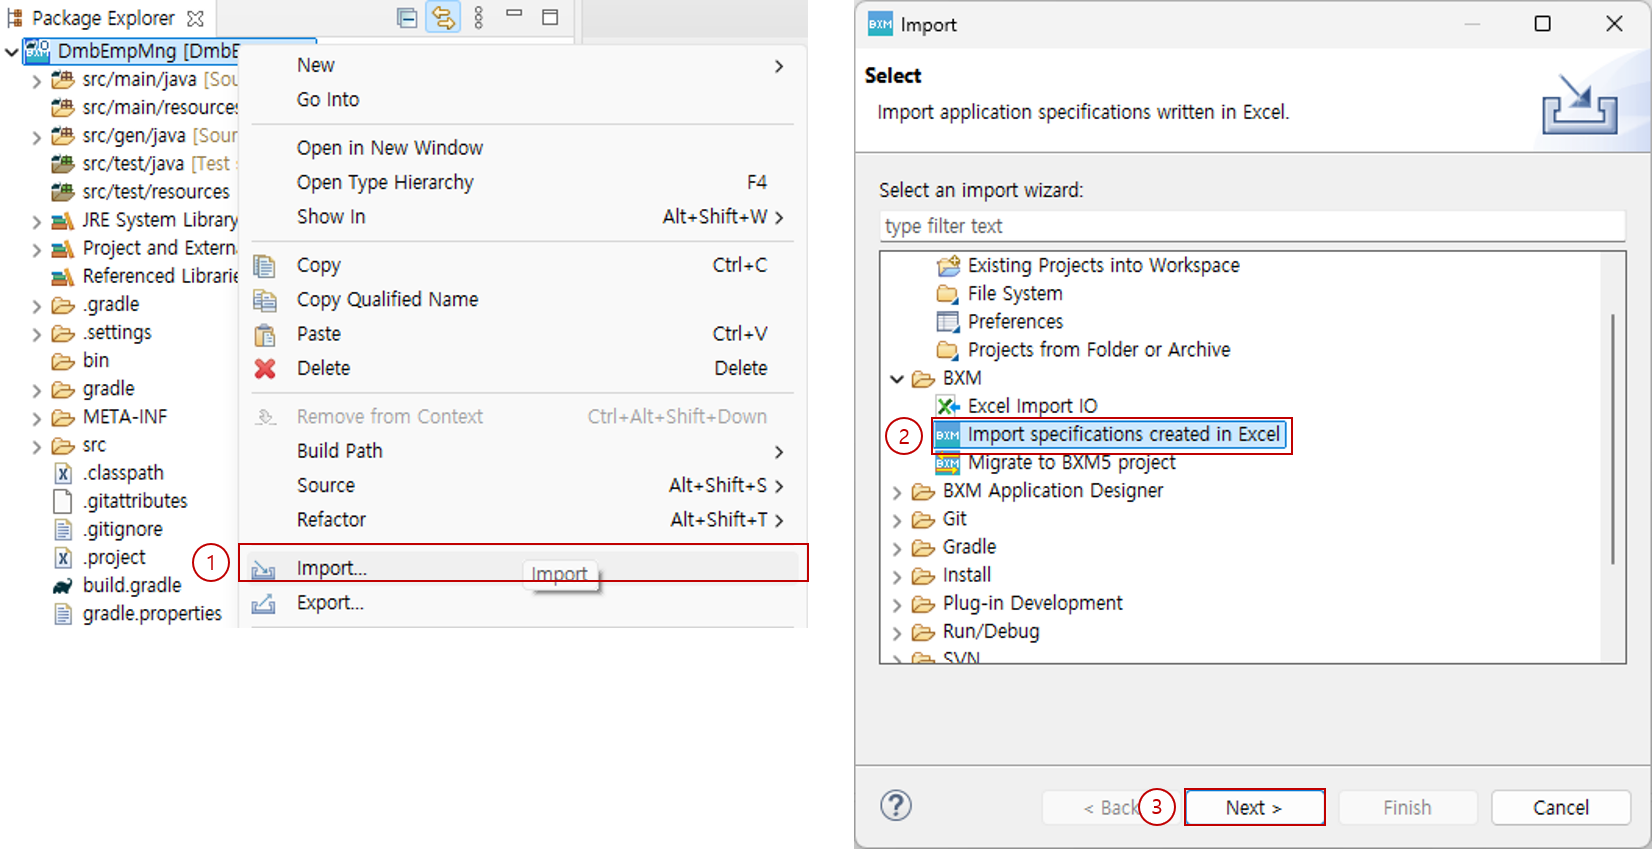Open the Show In submenu
Screen dimensions: 1652x849
point(523,216)
